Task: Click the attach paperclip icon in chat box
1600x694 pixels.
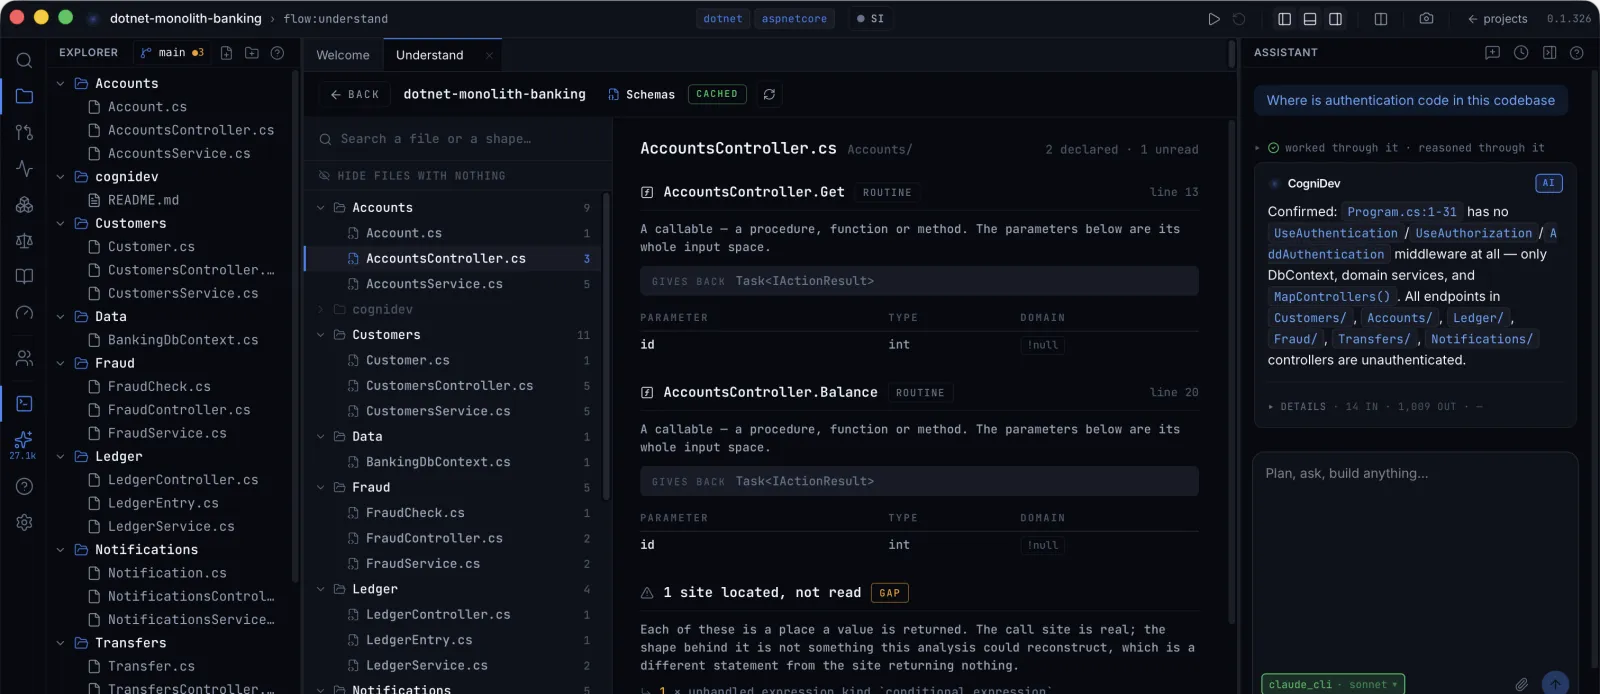Action: click(x=1521, y=685)
